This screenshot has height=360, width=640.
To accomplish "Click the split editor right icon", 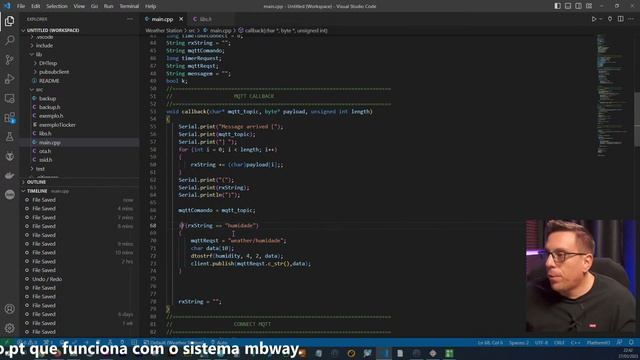I will click(x=620, y=19).
